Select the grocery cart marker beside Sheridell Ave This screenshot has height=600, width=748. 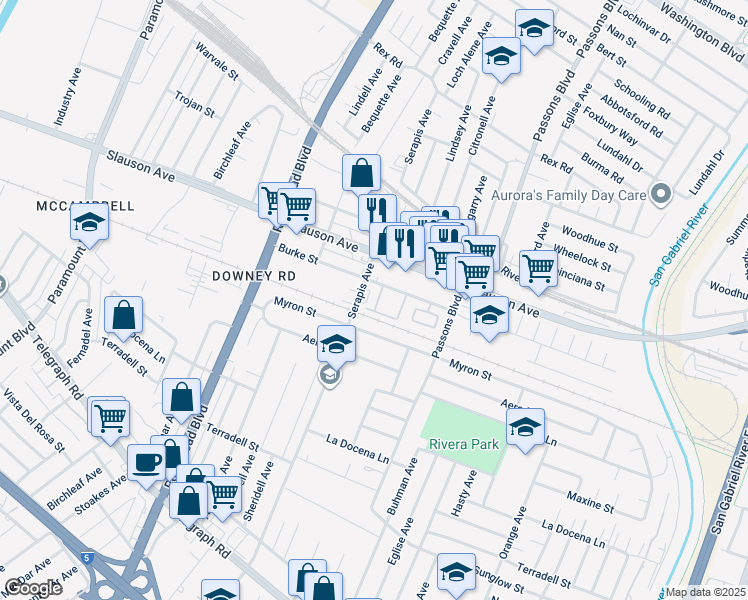coord(223,496)
